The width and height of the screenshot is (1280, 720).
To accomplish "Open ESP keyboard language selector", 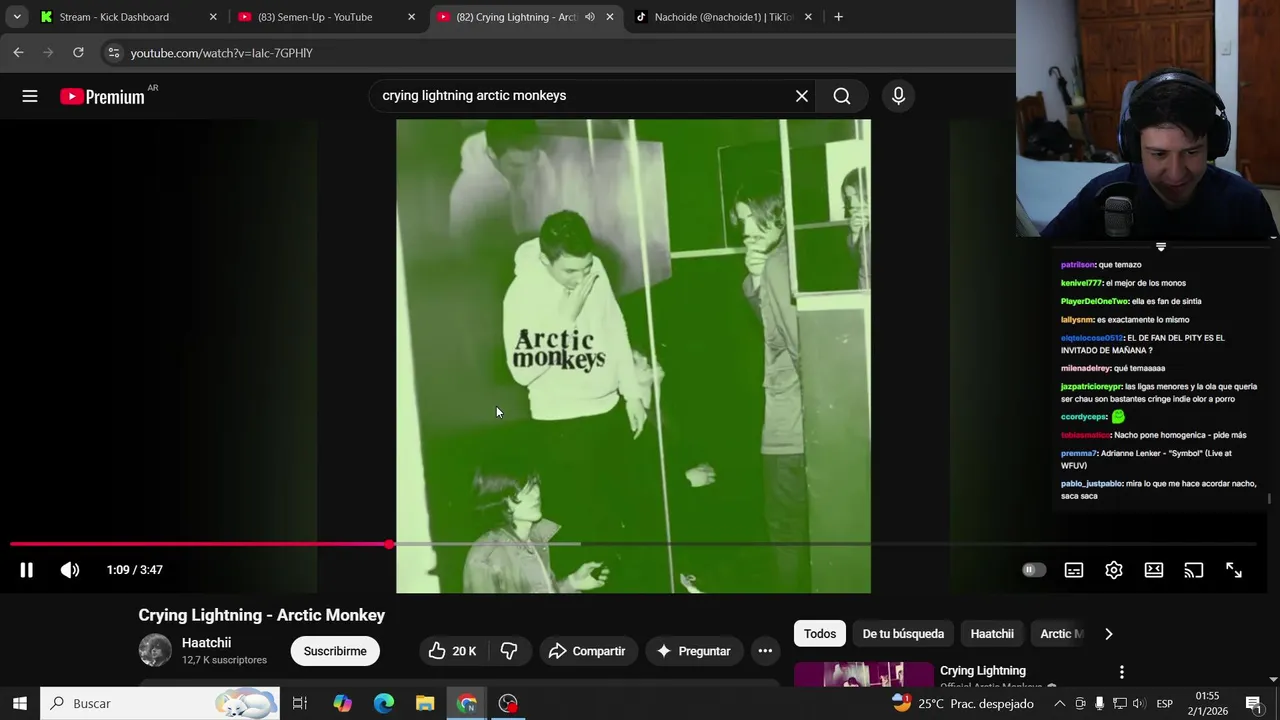I will 1164,704.
